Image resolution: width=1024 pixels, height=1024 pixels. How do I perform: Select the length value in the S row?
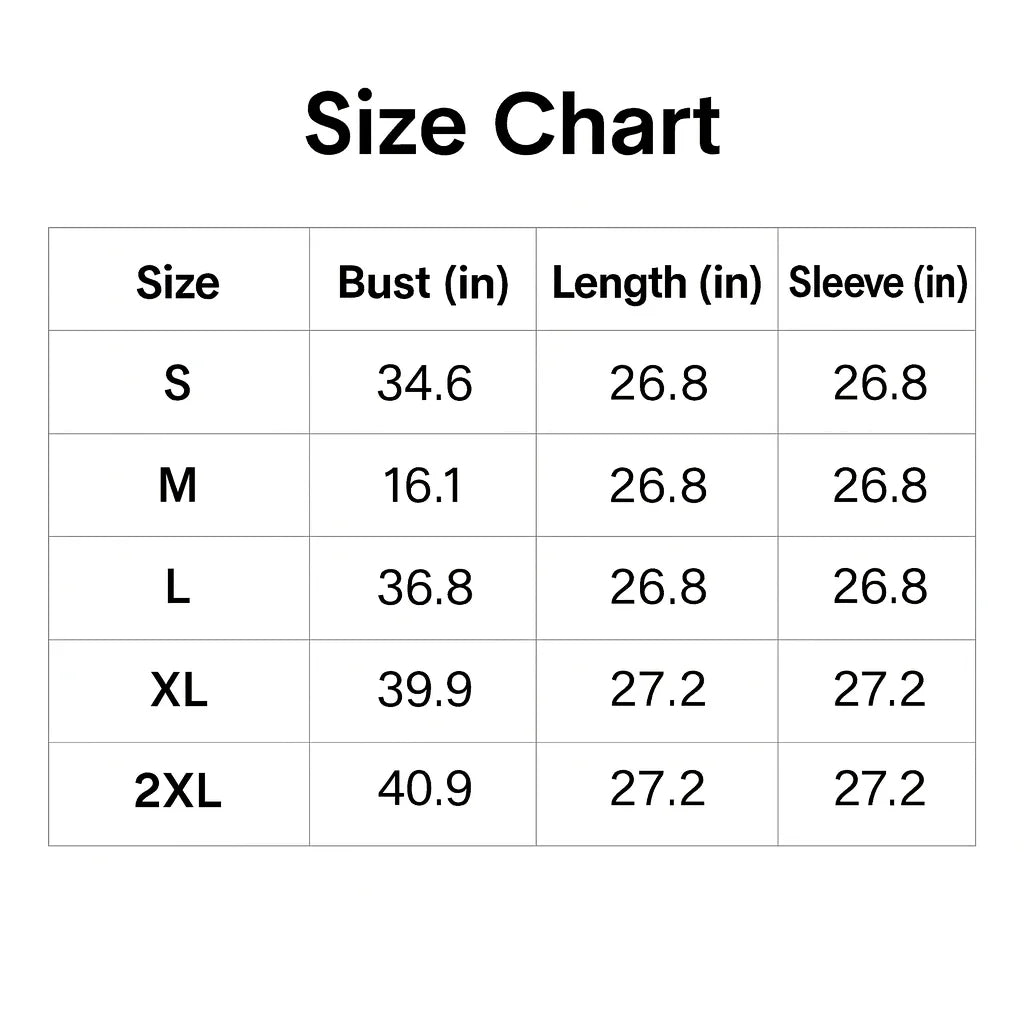pos(658,383)
